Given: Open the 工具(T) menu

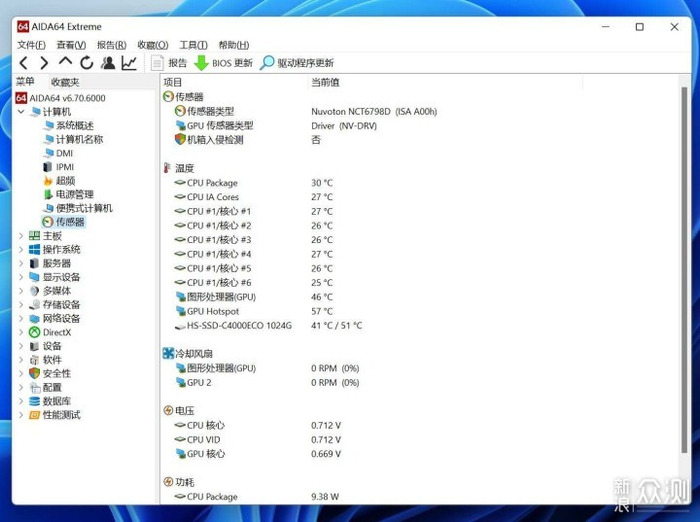Looking at the screenshot, I should (193, 45).
